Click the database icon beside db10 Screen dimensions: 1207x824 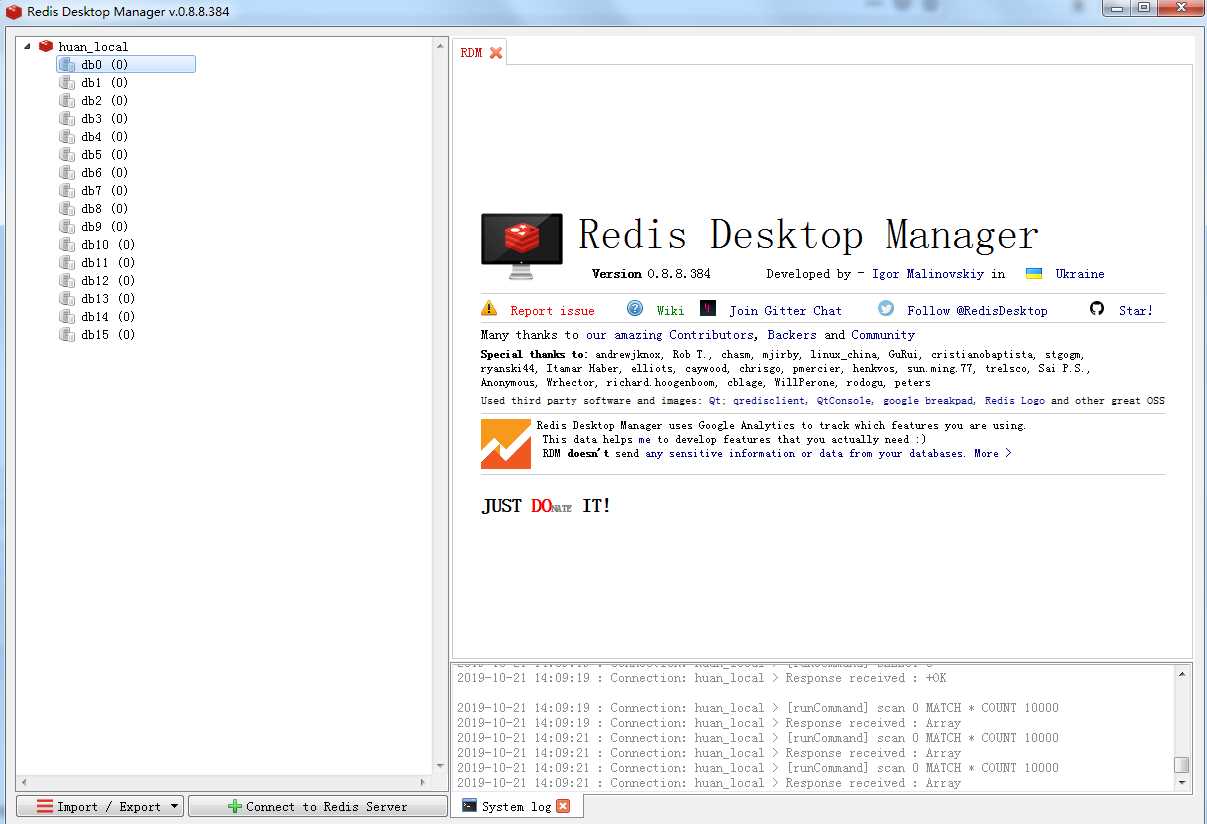pyautogui.click(x=67, y=244)
